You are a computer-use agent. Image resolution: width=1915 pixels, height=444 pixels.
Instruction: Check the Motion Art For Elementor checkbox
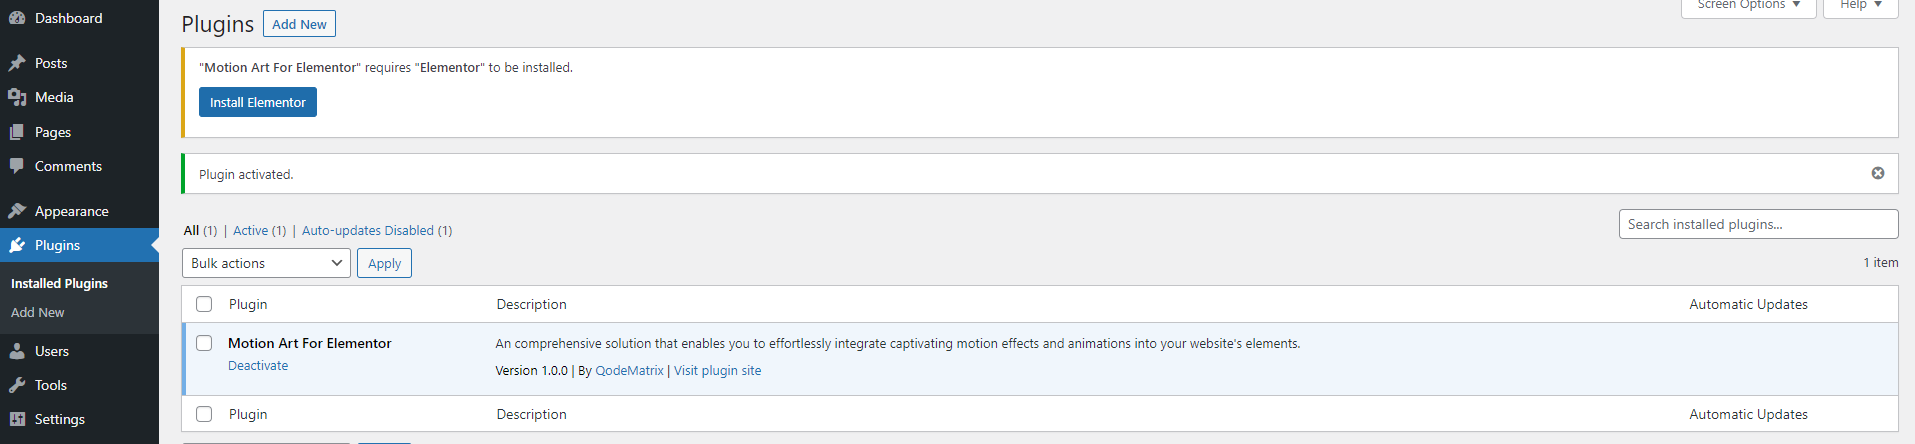point(204,343)
